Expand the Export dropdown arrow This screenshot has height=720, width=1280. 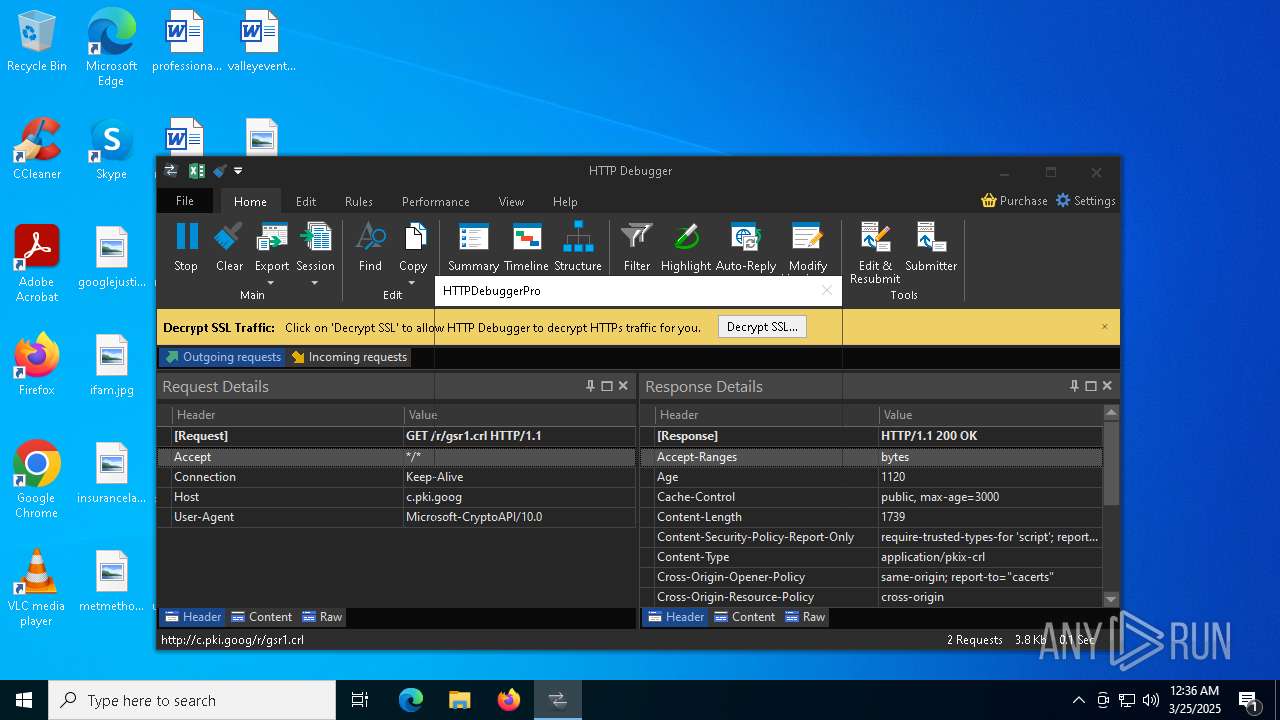[272, 283]
